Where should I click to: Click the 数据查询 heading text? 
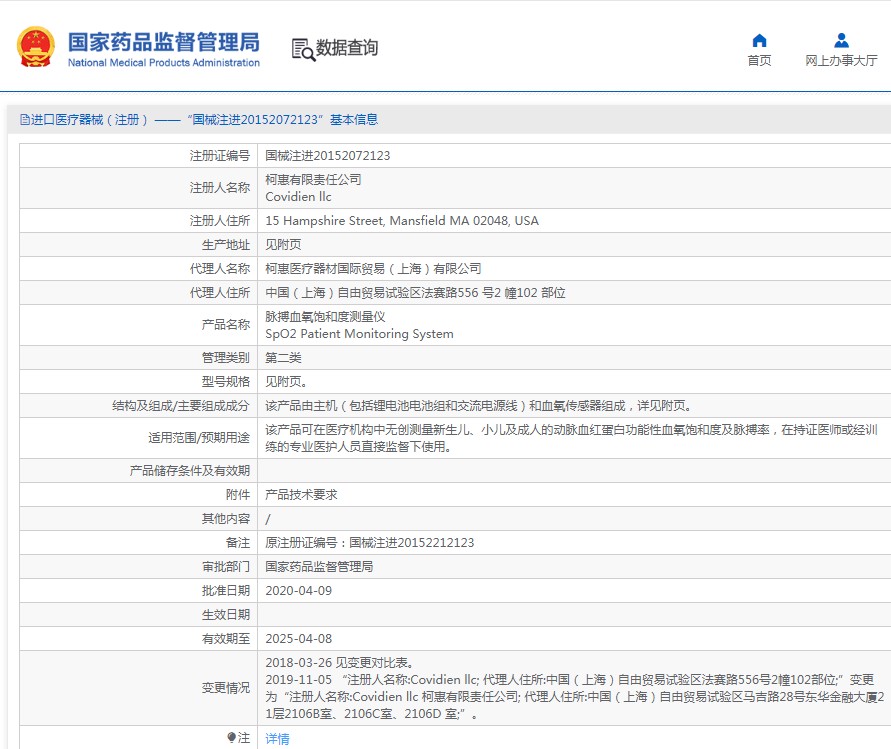pos(347,48)
